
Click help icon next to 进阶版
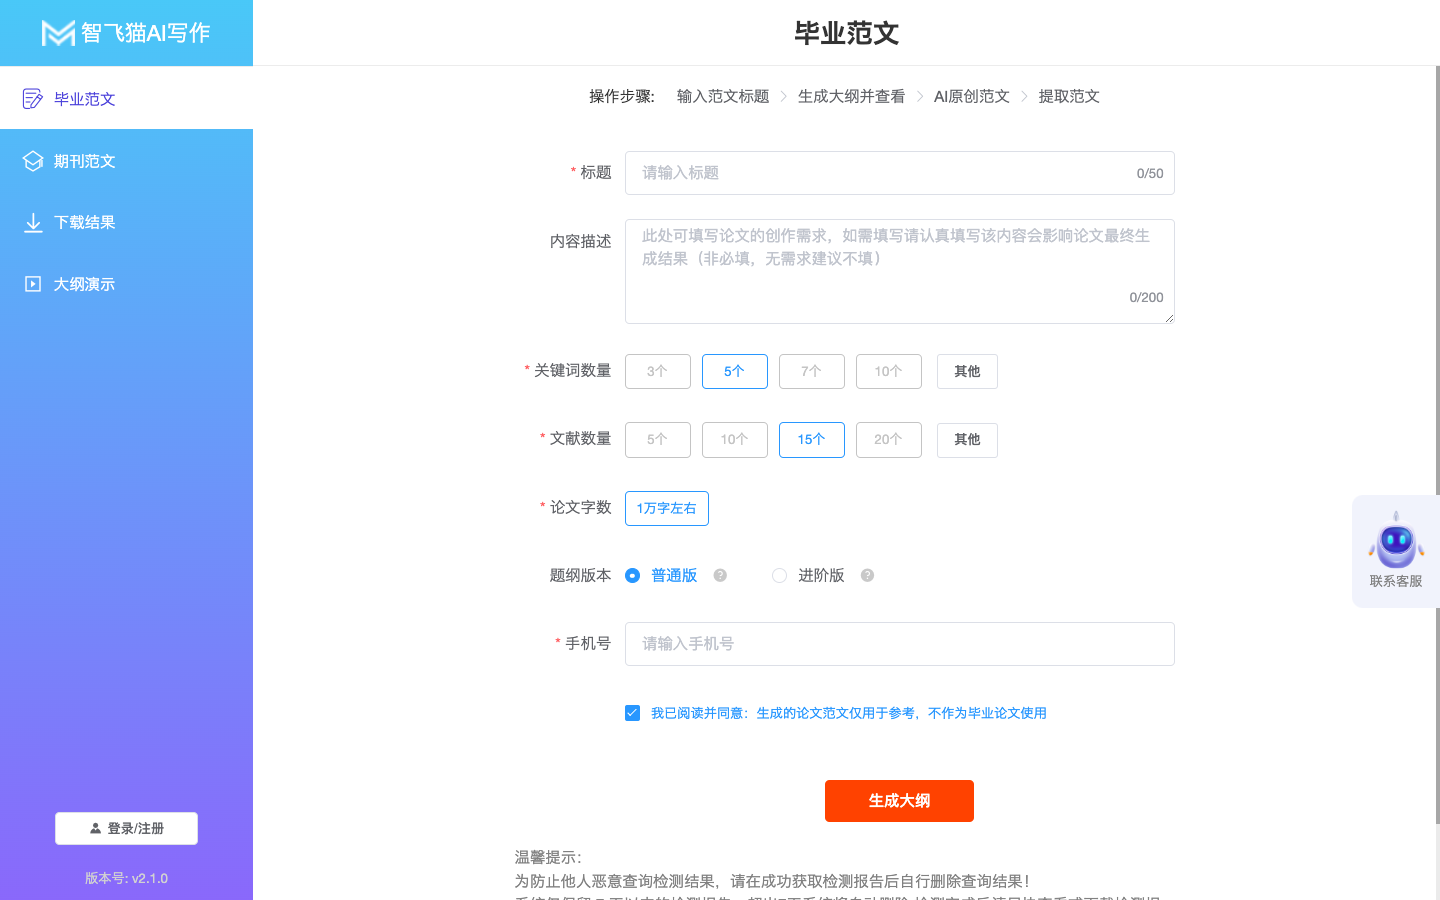[x=867, y=575]
